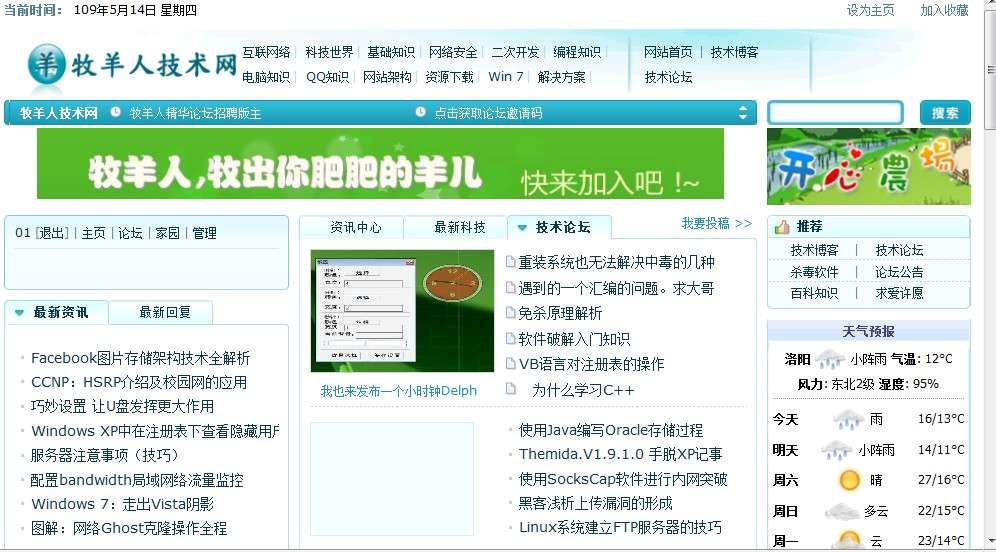Click the thumbs-up icon beside 推荐
This screenshot has width=996, height=552.
tap(782, 227)
